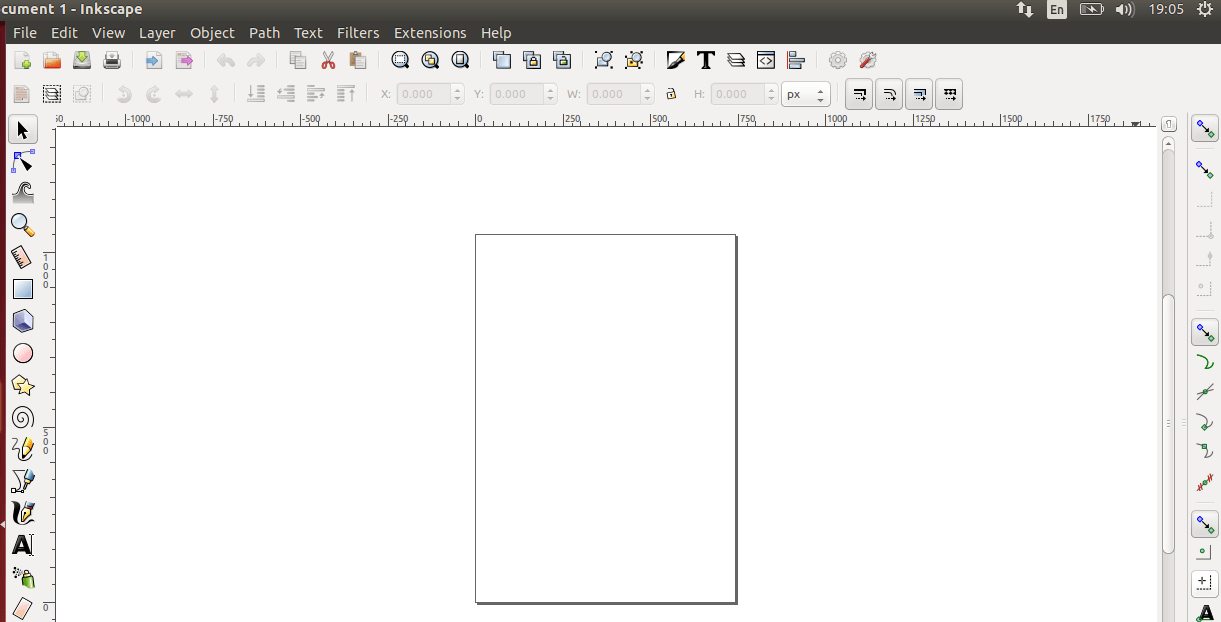1221x622 pixels.
Task: Toggle snapping on or off
Action: click(x=1204, y=128)
